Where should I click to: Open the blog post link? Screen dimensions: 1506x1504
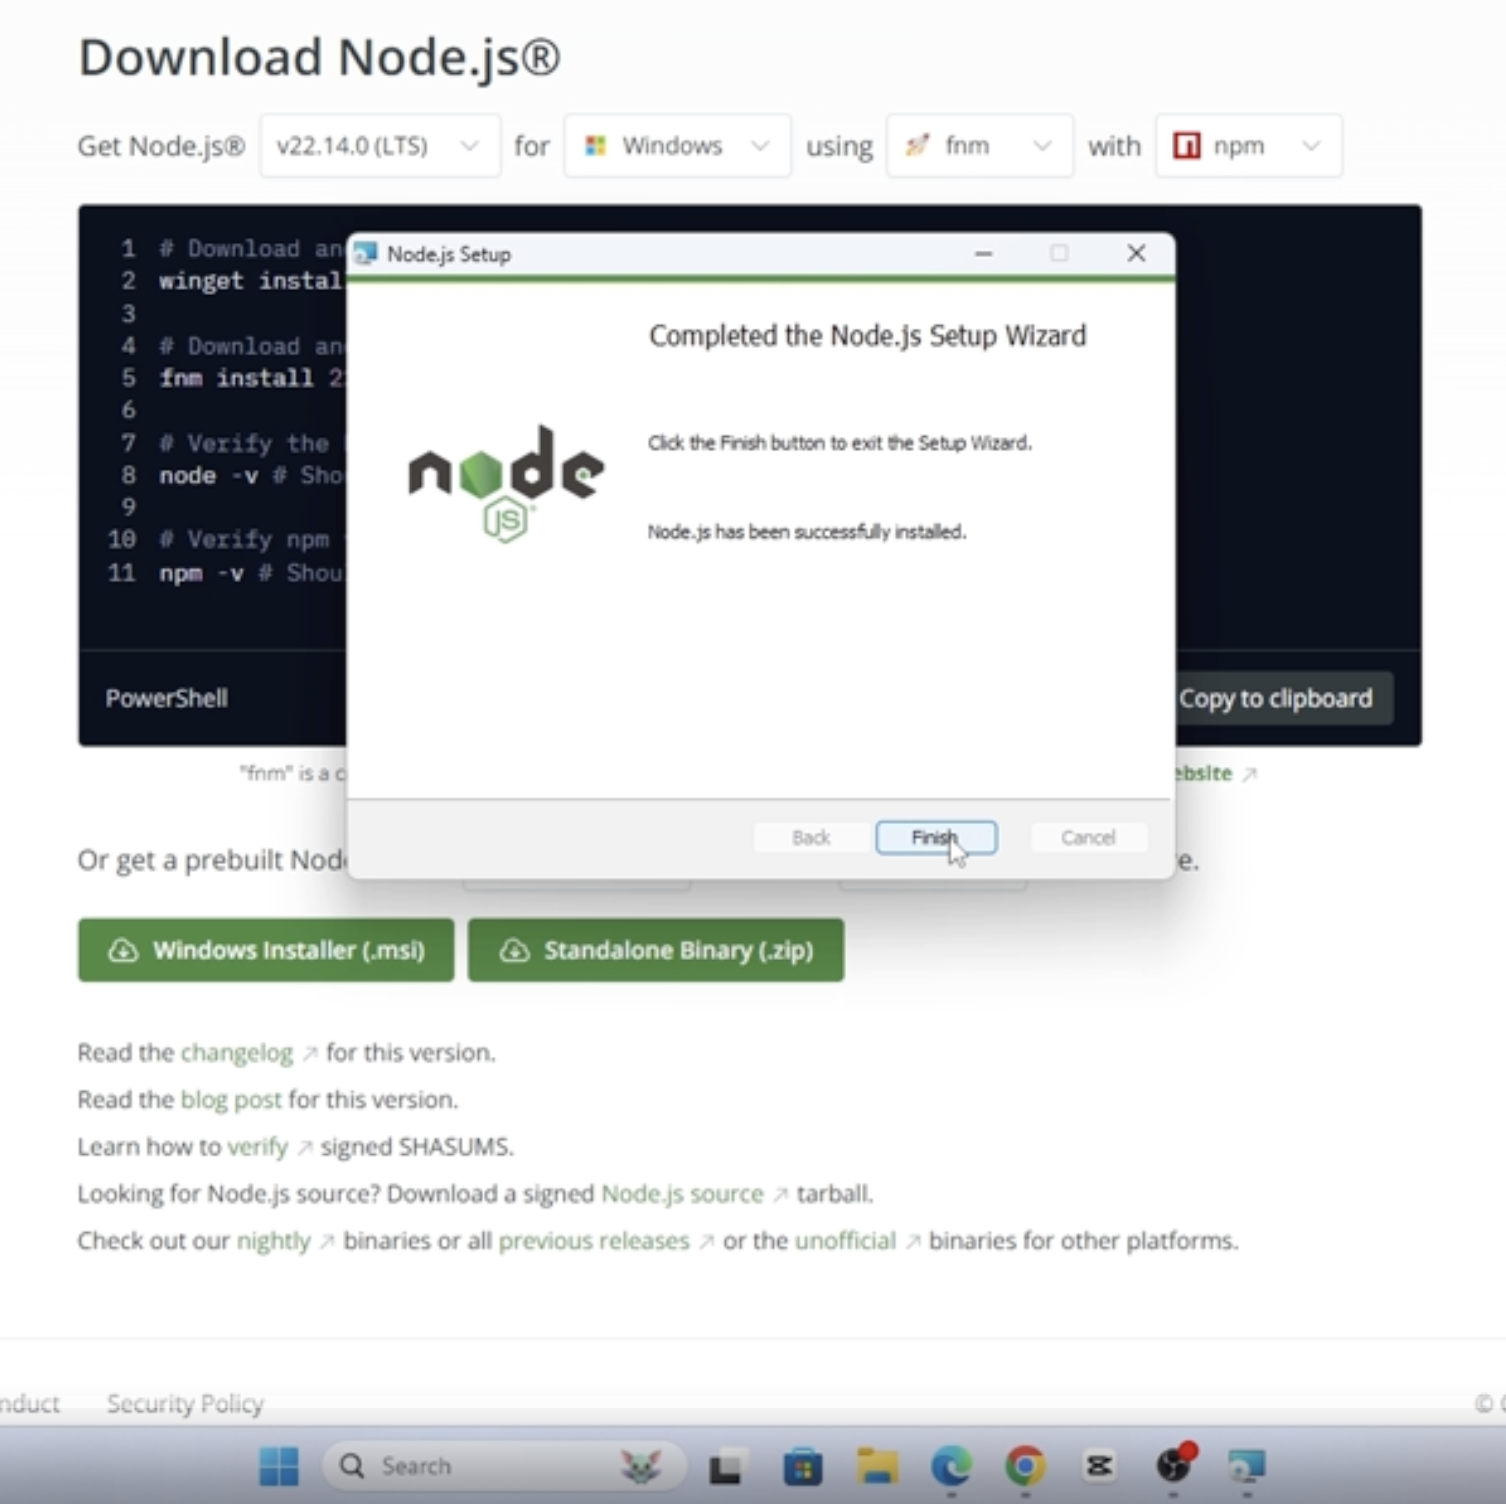231,1100
